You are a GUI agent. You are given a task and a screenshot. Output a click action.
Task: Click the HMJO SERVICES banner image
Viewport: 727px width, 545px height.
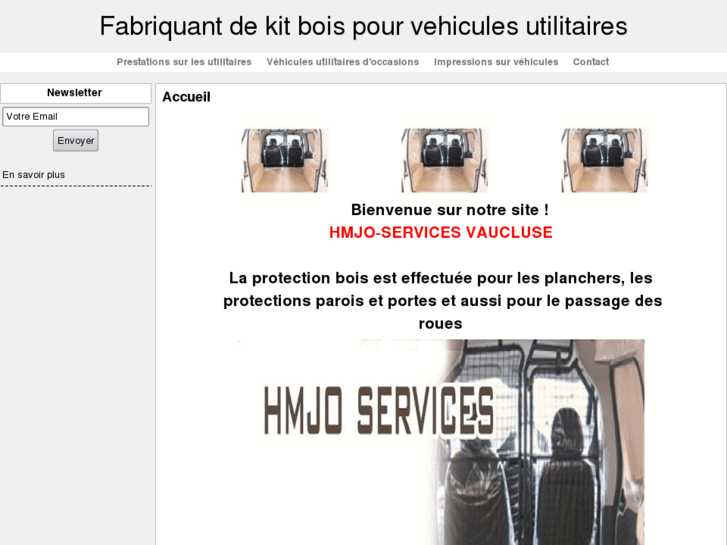[440, 442]
